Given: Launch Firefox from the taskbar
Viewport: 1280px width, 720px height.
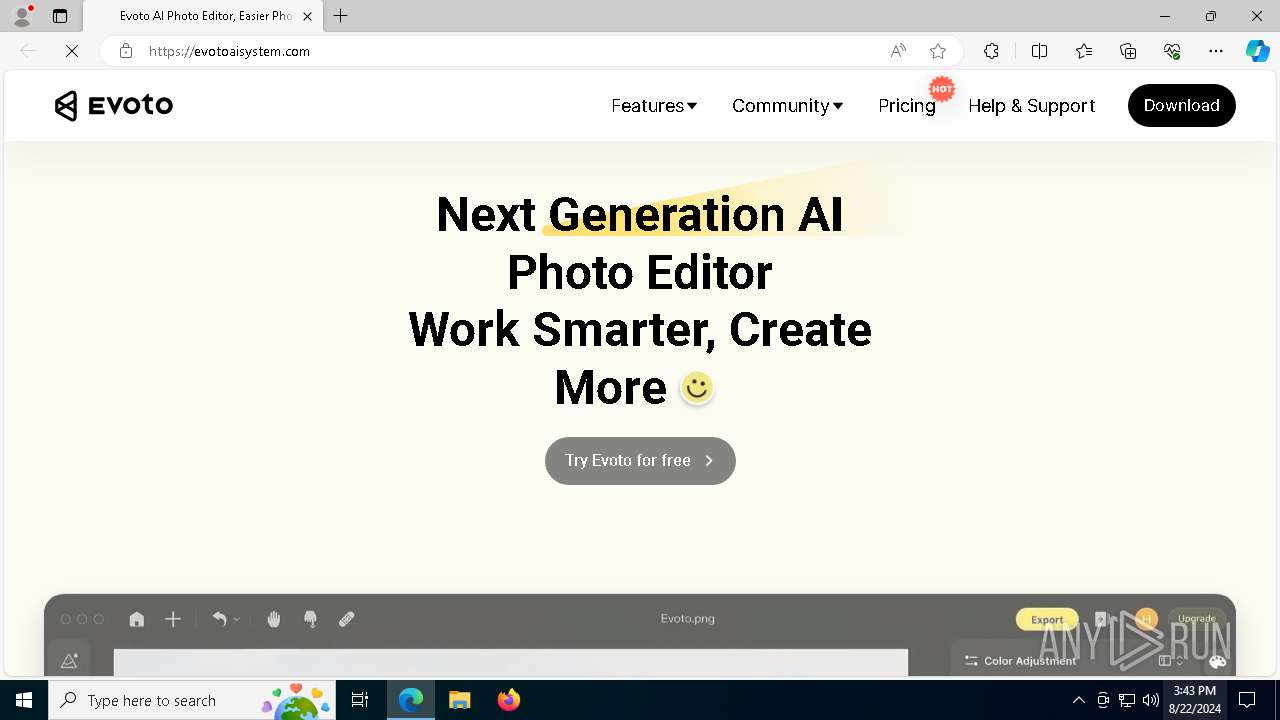Looking at the screenshot, I should (x=509, y=700).
